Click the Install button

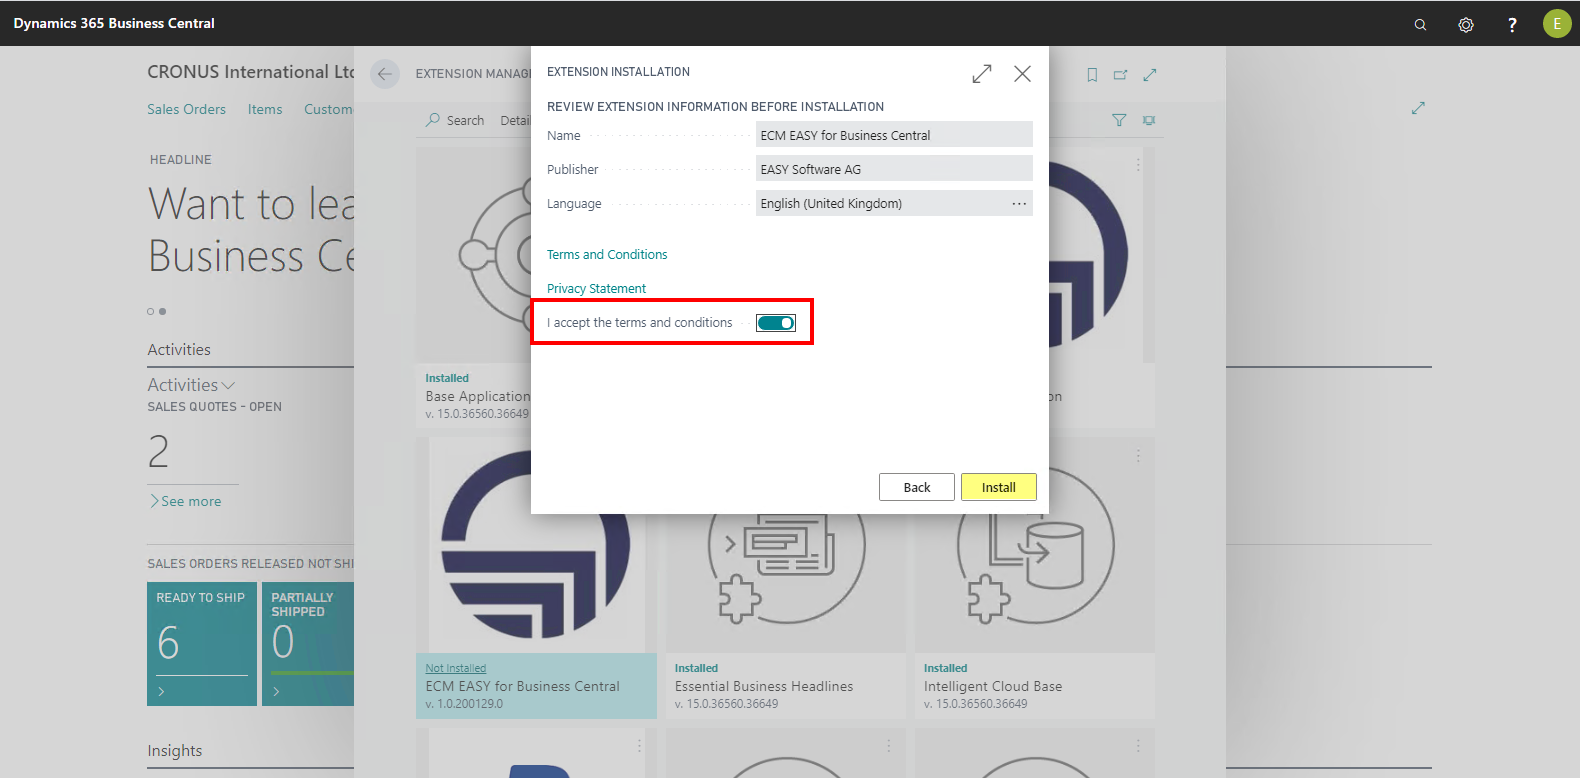pos(999,487)
